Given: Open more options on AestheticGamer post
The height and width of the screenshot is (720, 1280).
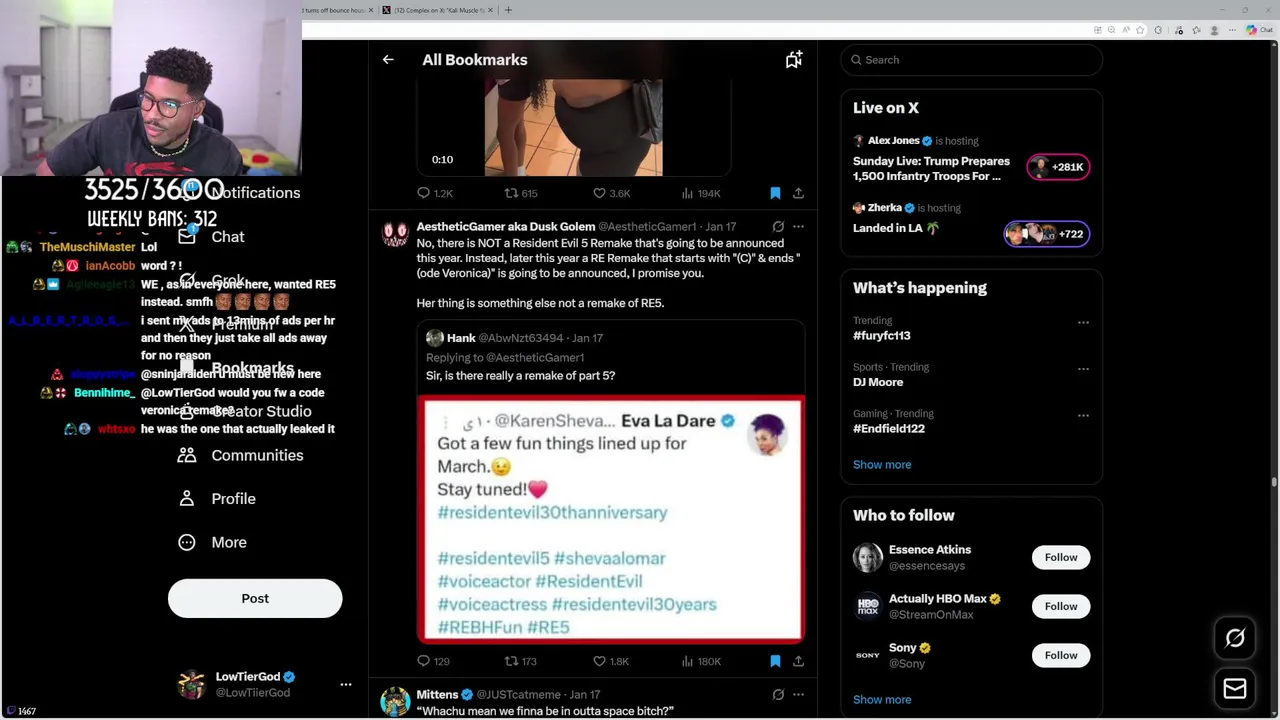Looking at the screenshot, I should [798, 227].
